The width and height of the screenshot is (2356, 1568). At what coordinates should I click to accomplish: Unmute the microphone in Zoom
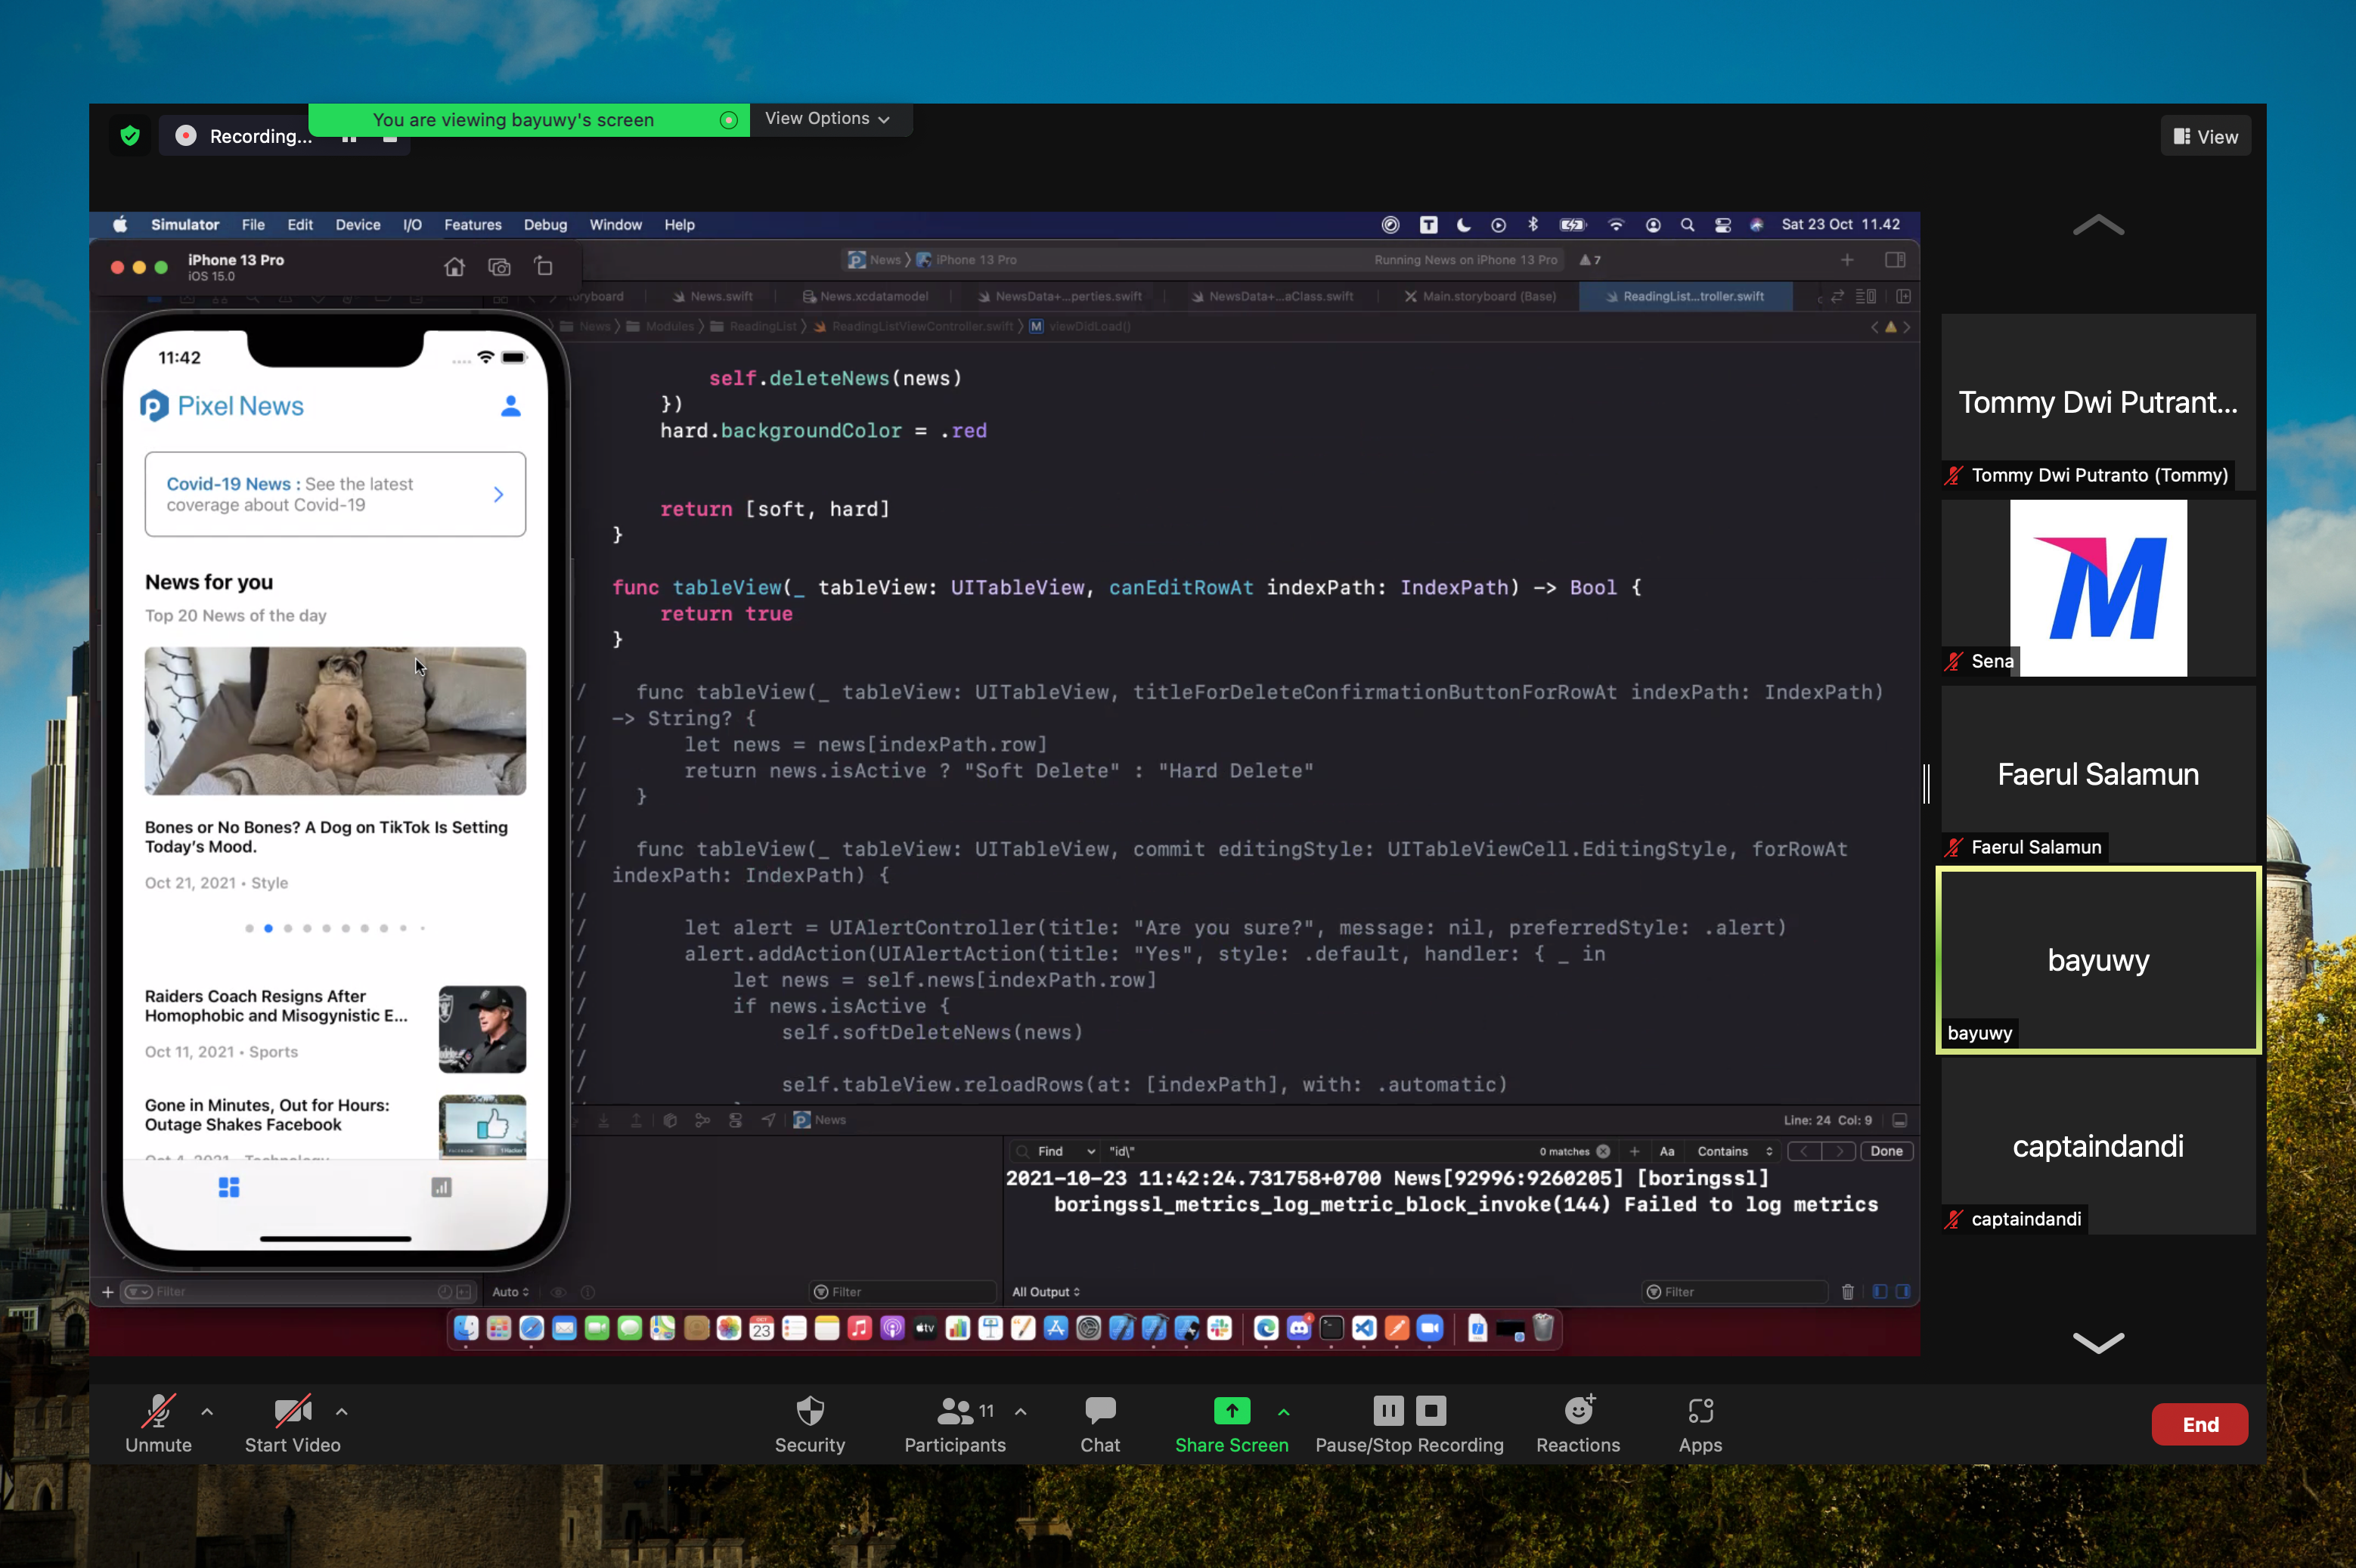[x=158, y=1424]
